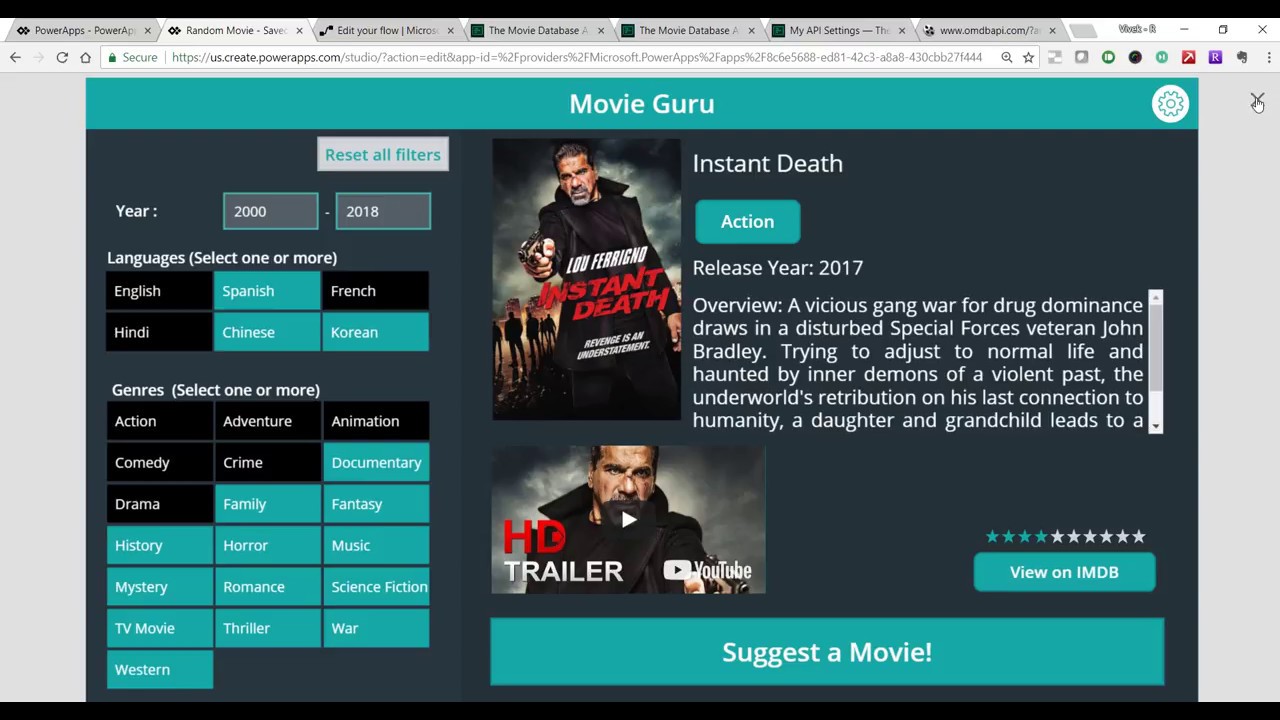Click the end year field showing 2018
Screen dimensions: 1280x720
click(383, 212)
